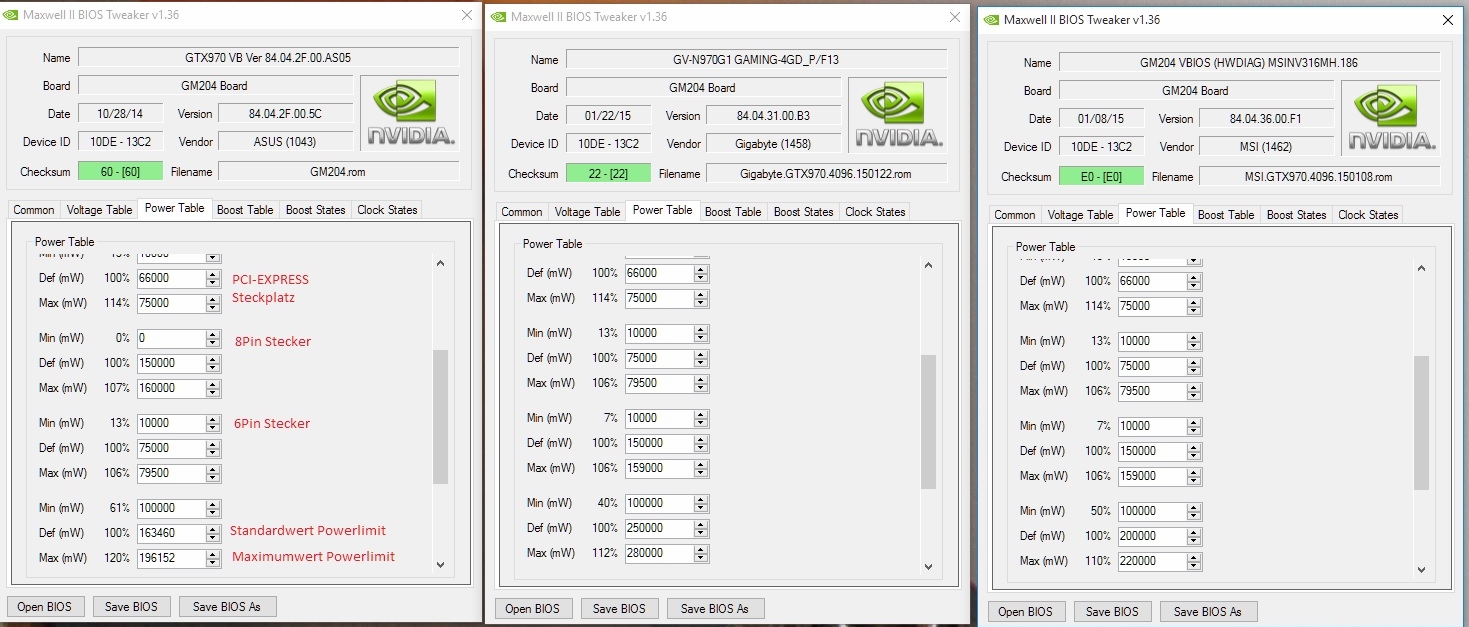Image resolution: width=1469 pixels, height=627 pixels.
Task: Click Save BIOS button in MSI window
Action: (x=1112, y=612)
